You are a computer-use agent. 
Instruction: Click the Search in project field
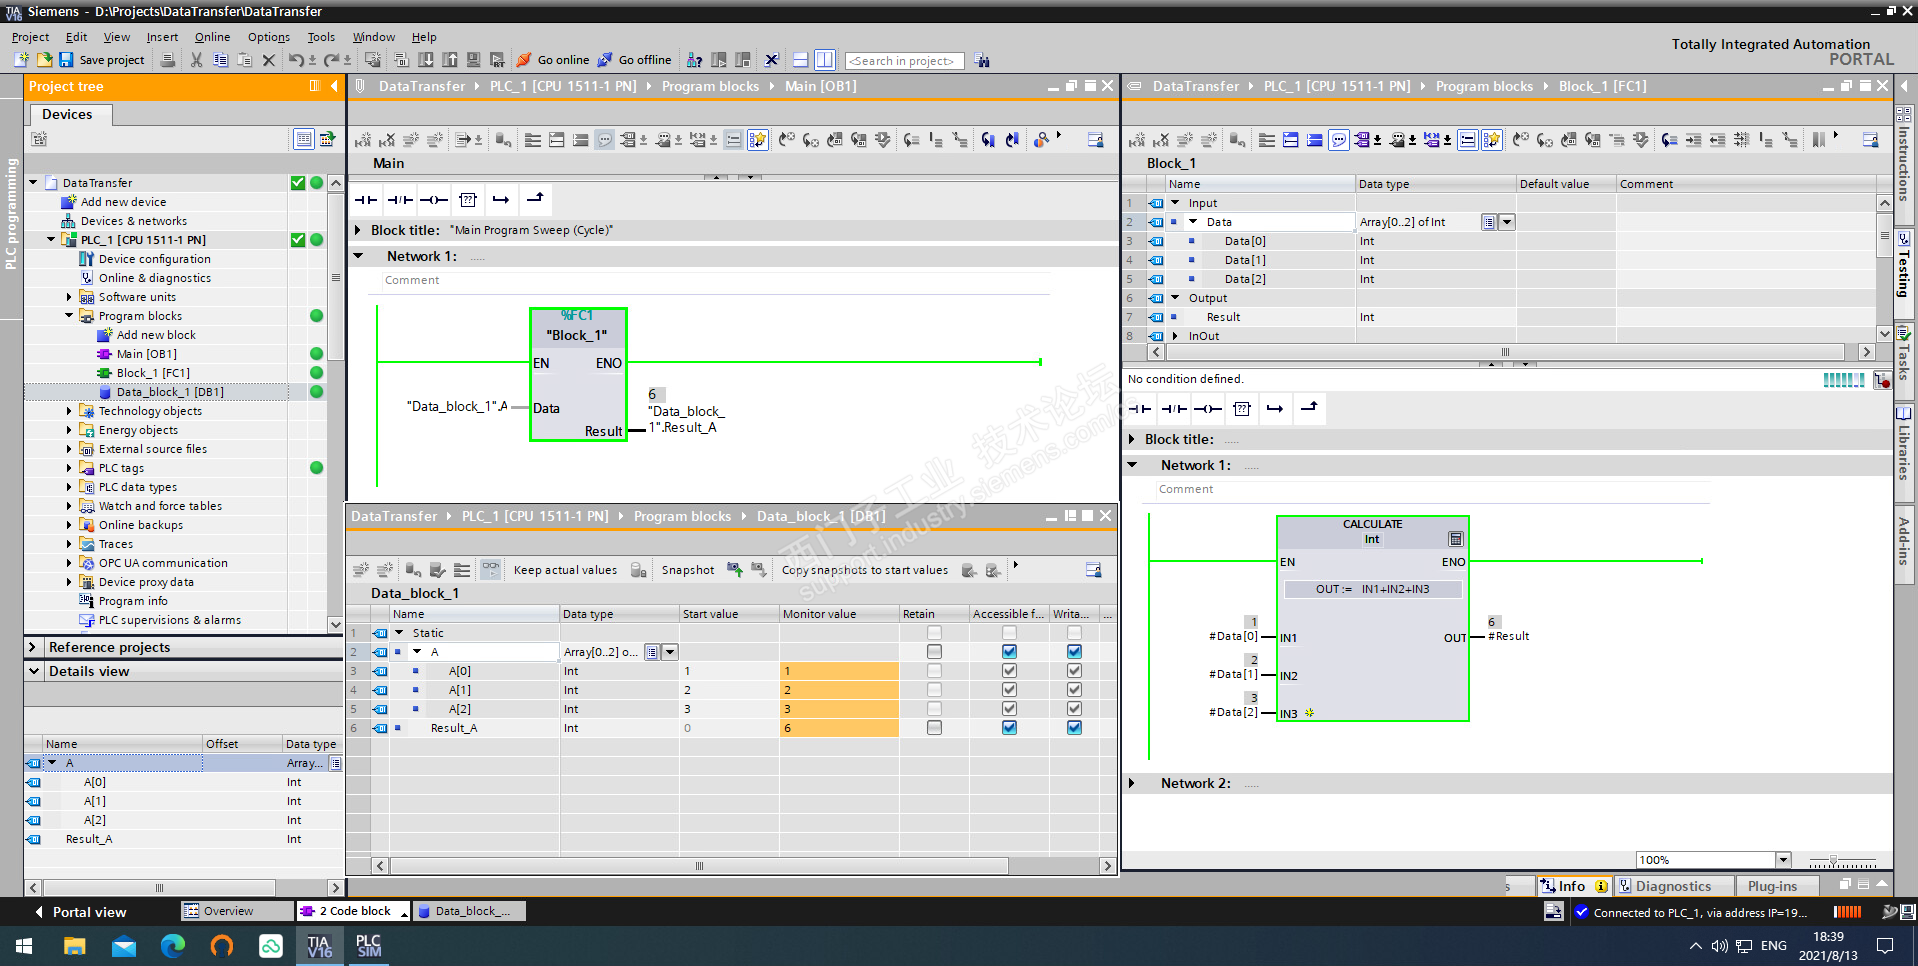click(x=904, y=61)
